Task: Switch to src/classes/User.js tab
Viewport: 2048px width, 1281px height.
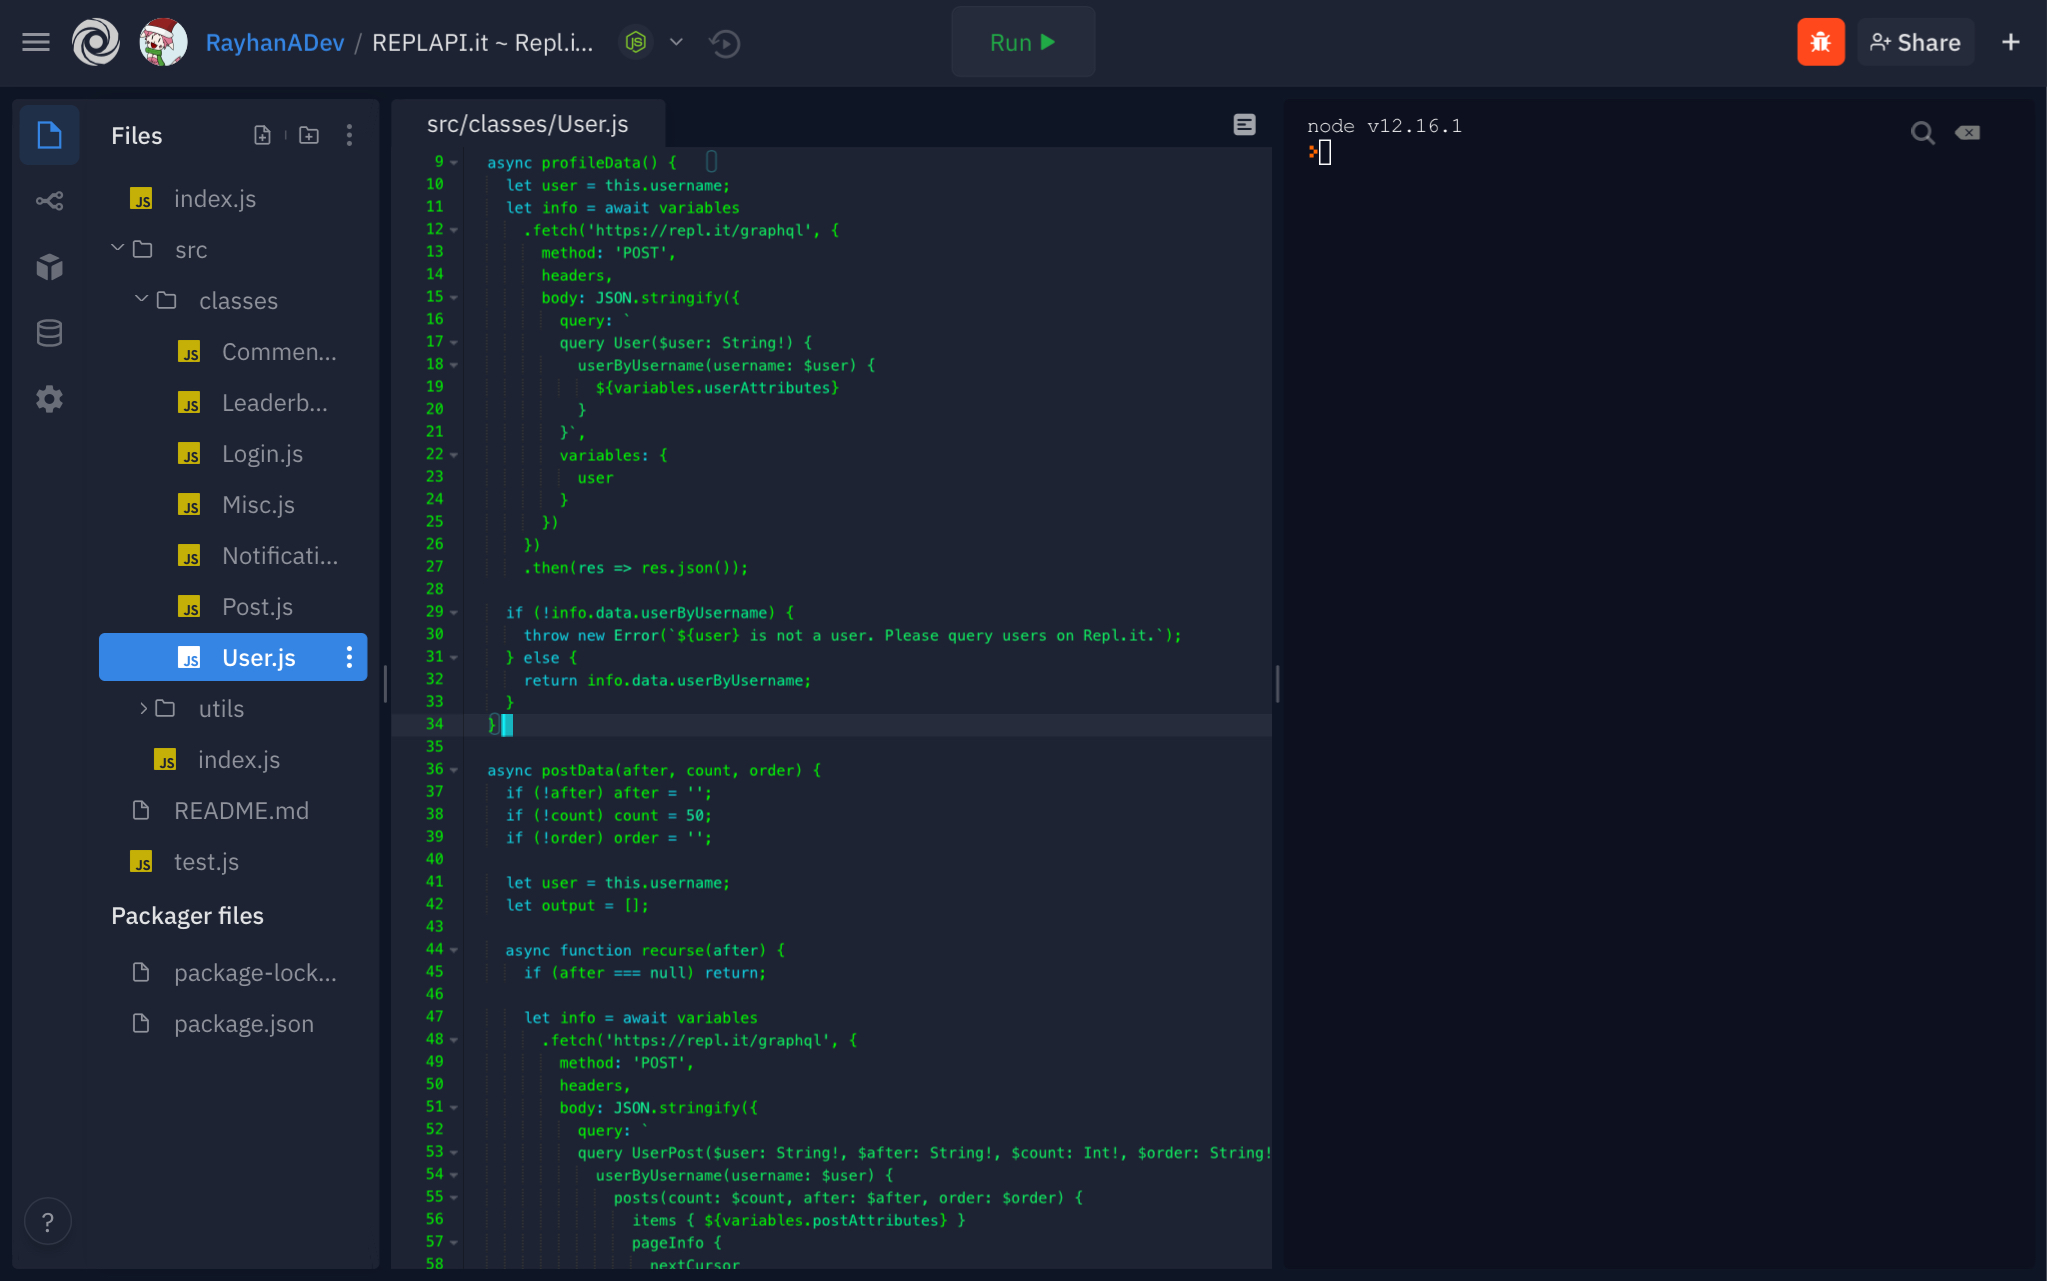Action: (x=527, y=124)
